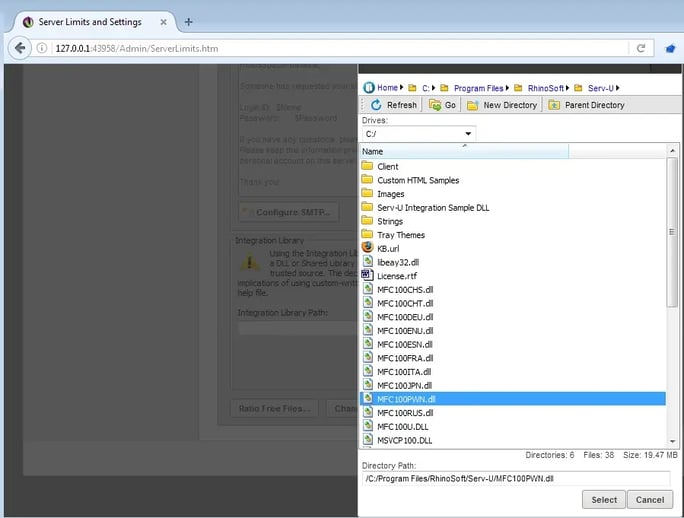Click the Go folder button
Image resolution: width=684 pixels, height=518 pixels.
442,105
